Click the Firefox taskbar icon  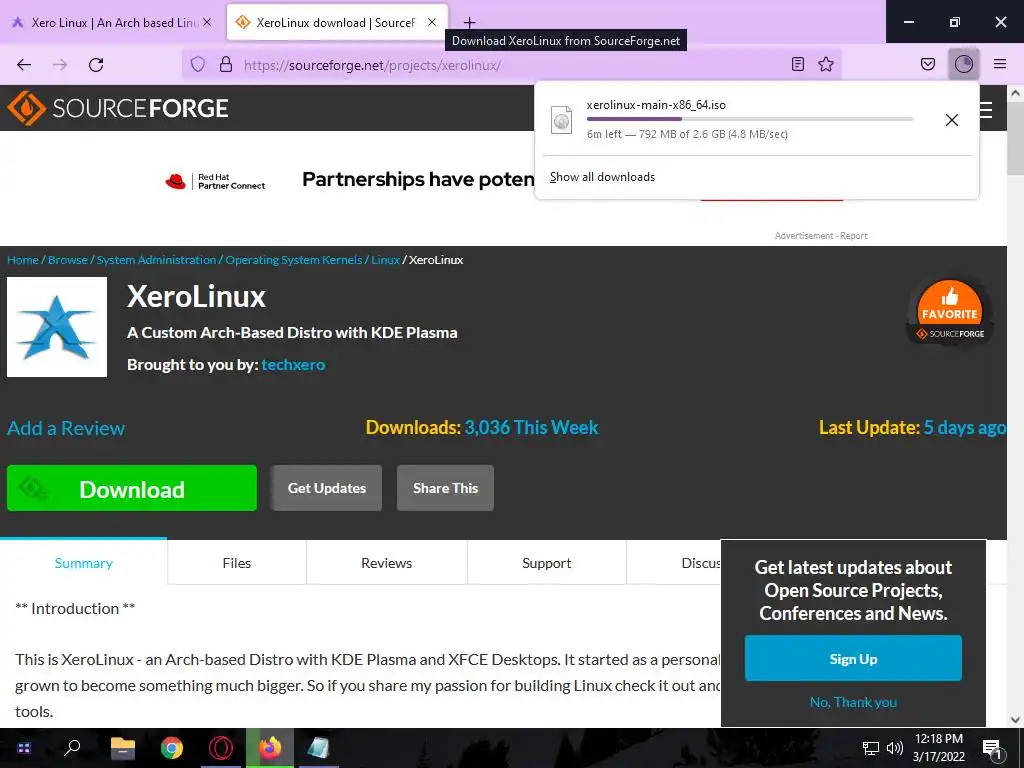(270, 748)
